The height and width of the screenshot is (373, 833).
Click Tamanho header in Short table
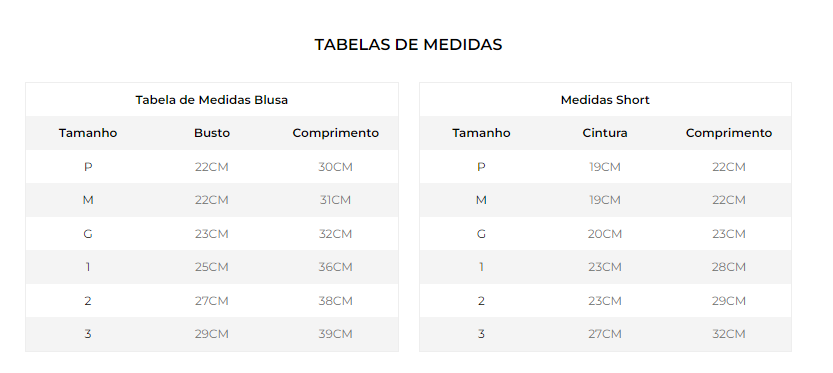pyautogui.click(x=481, y=133)
